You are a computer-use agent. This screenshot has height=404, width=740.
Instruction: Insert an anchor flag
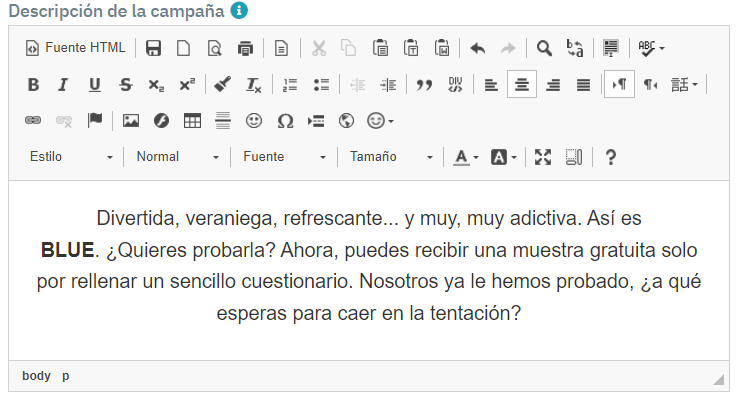pyautogui.click(x=95, y=121)
